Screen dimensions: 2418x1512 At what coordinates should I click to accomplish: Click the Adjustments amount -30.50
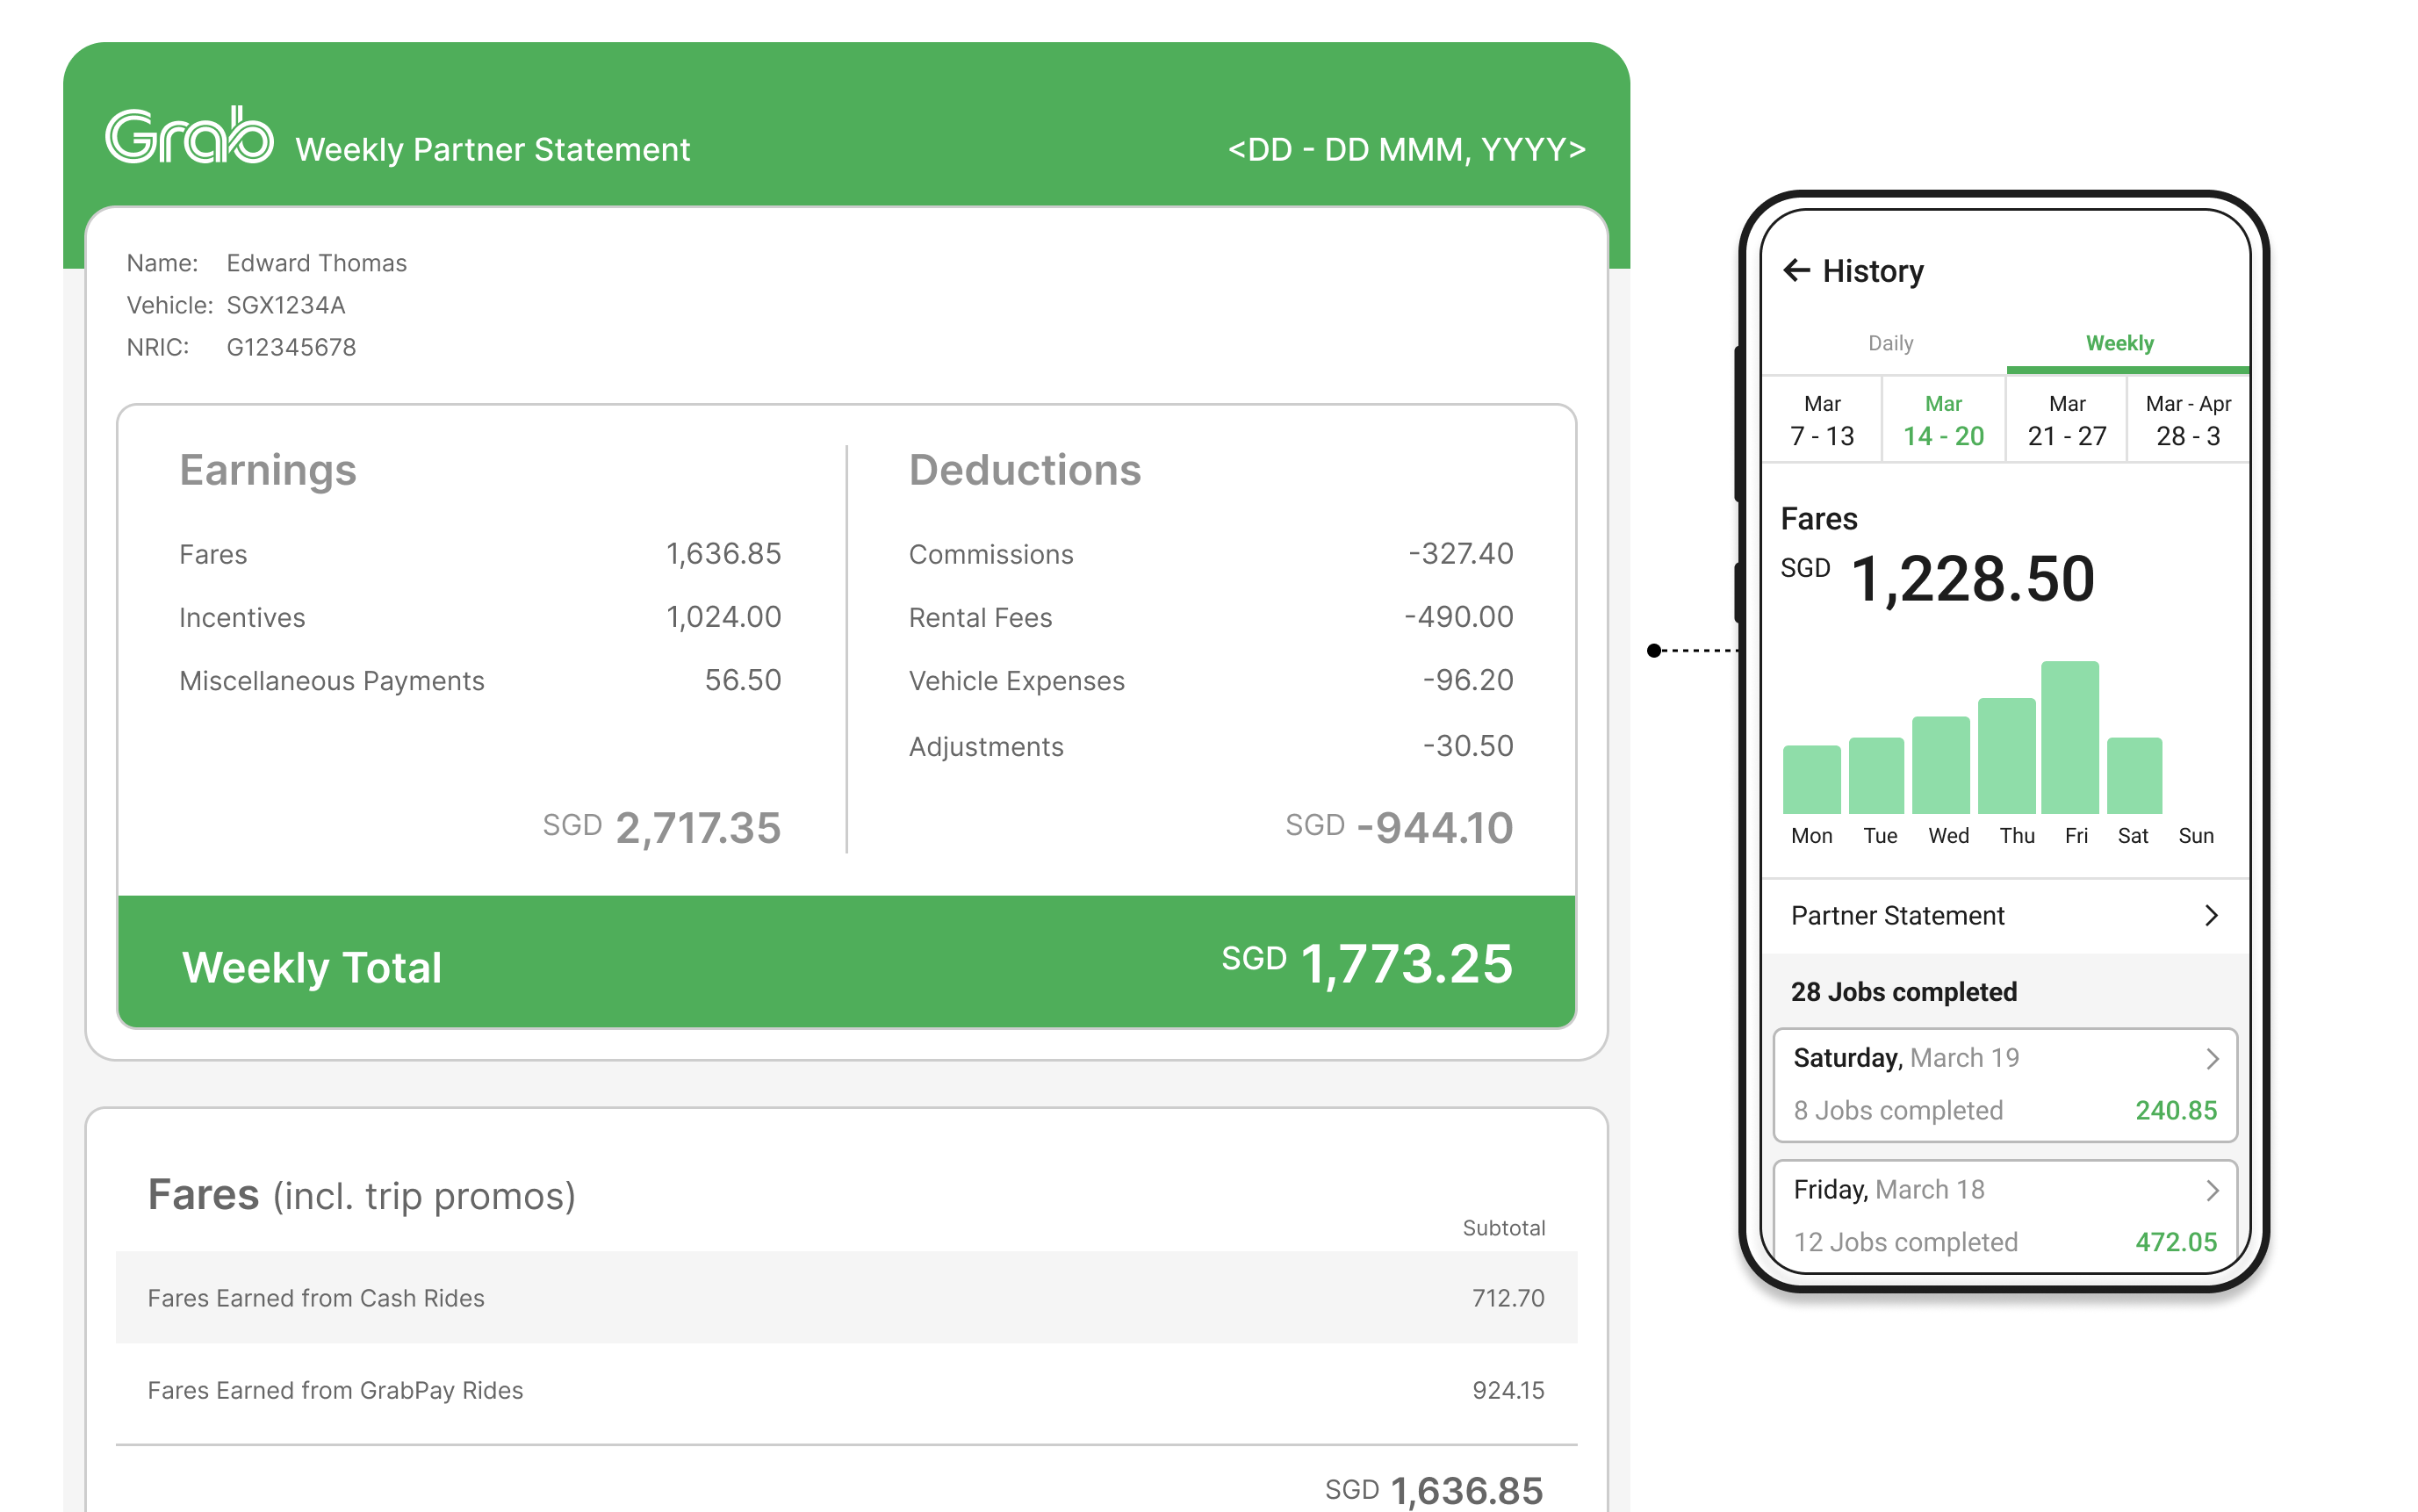point(1468,746)
